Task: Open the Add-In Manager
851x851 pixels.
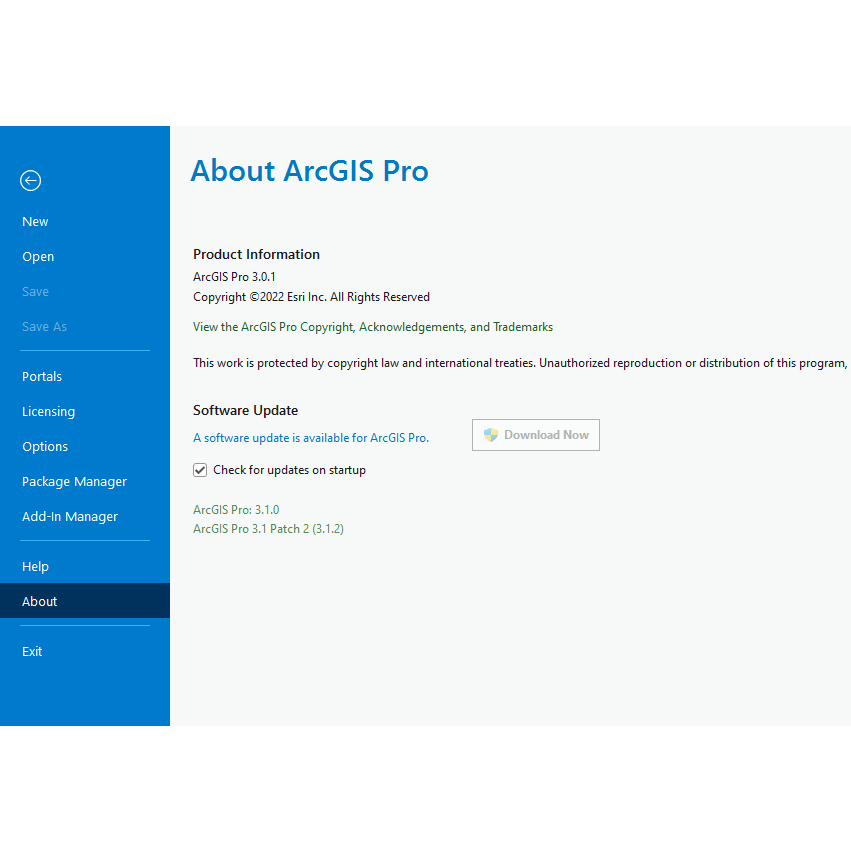Action: pyautogui.click(x=70, y=517)
